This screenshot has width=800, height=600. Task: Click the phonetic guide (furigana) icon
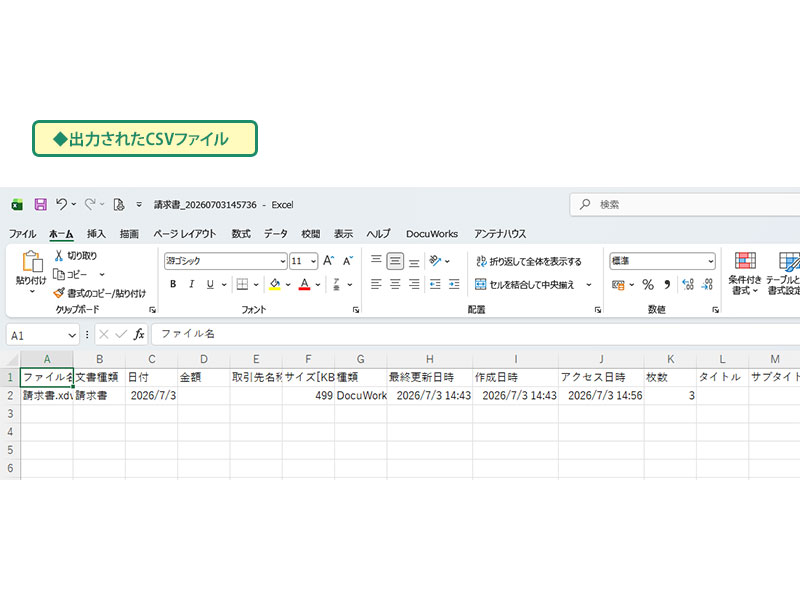(x=337, y=284)
